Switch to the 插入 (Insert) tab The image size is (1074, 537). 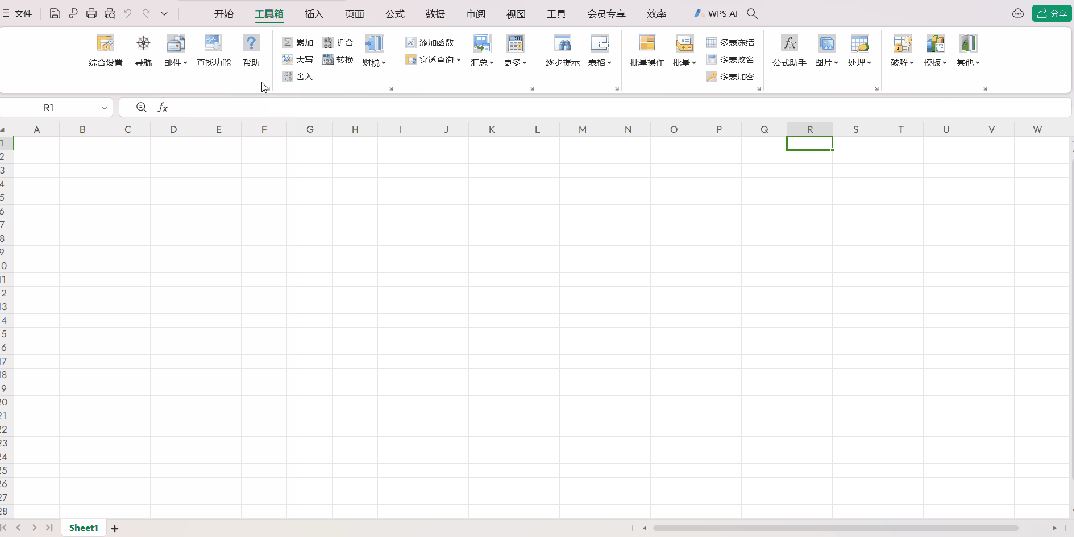(x=314, y=14)
